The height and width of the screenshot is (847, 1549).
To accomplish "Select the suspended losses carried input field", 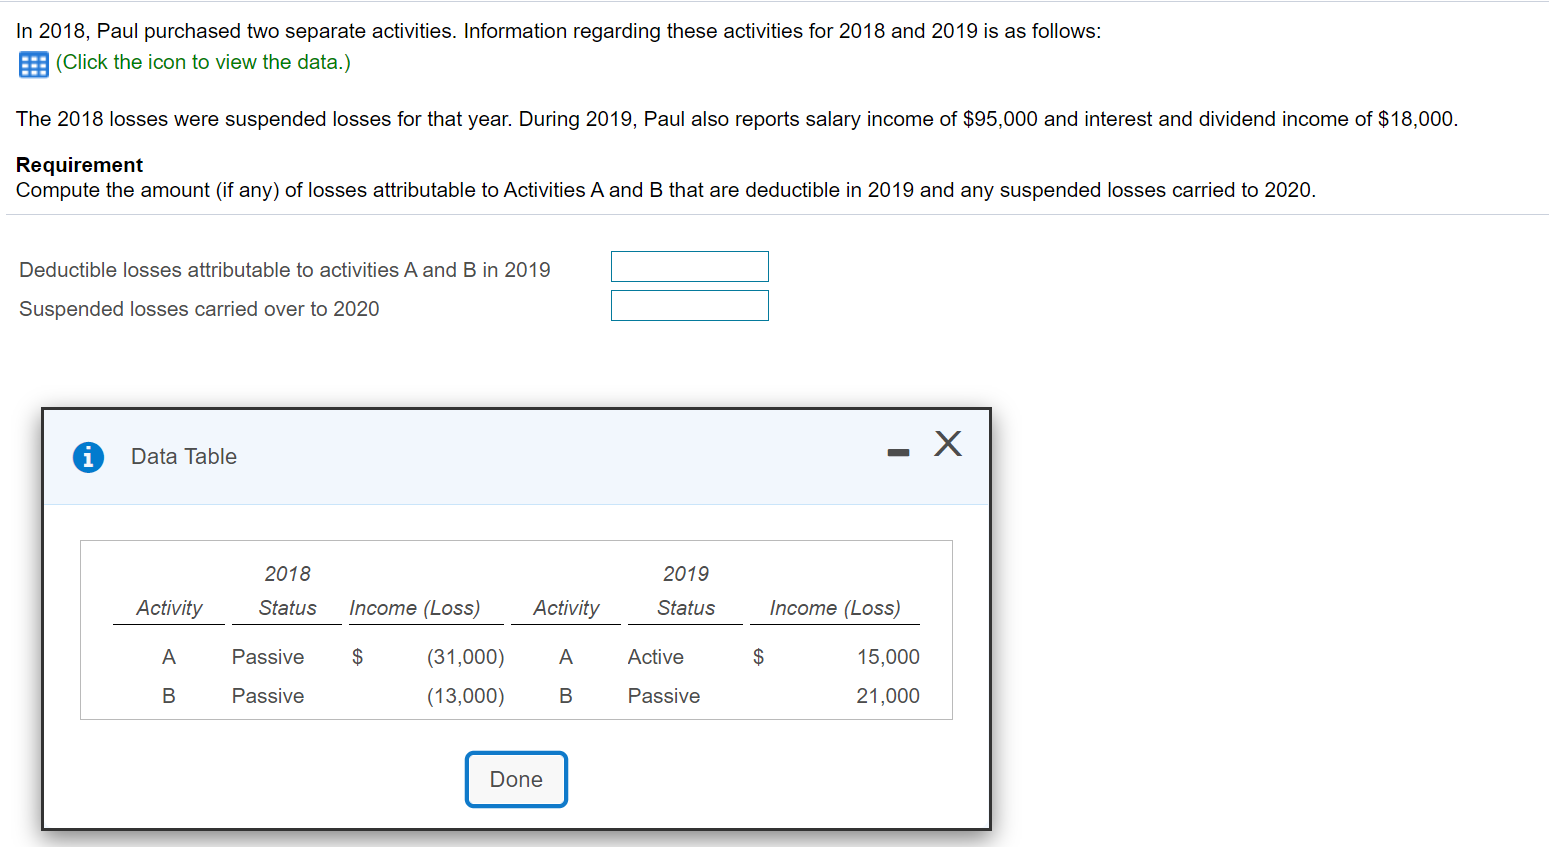I will coord(689,305).
